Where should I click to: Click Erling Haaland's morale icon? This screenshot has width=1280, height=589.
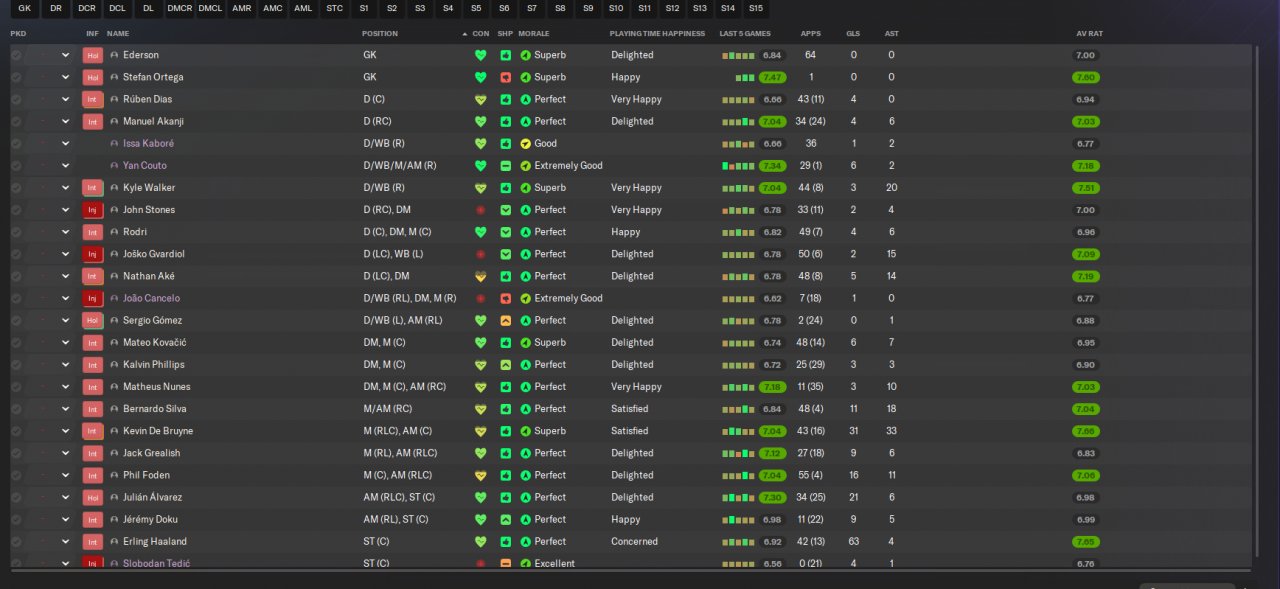(x=525, y=541)
